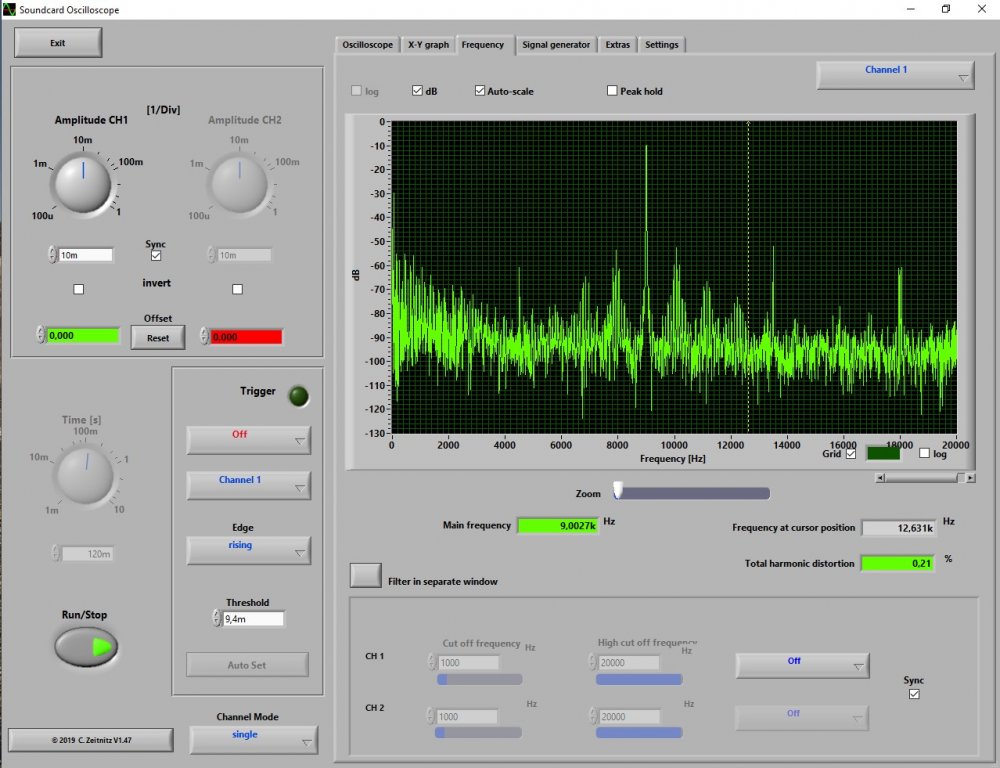The width and height of the screenshot is (1000, 768).
Task: Toggle the CH1 invert checkbox
Action: click(x=78, y=289)
